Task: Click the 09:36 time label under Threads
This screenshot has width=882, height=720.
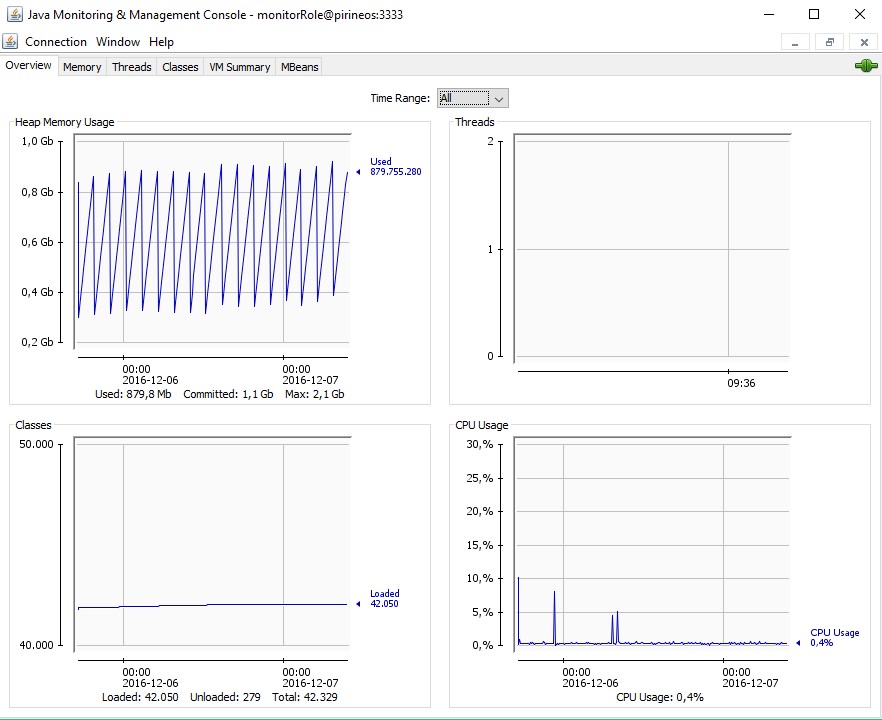Action: pyautogui.click(x=741, y=384)
